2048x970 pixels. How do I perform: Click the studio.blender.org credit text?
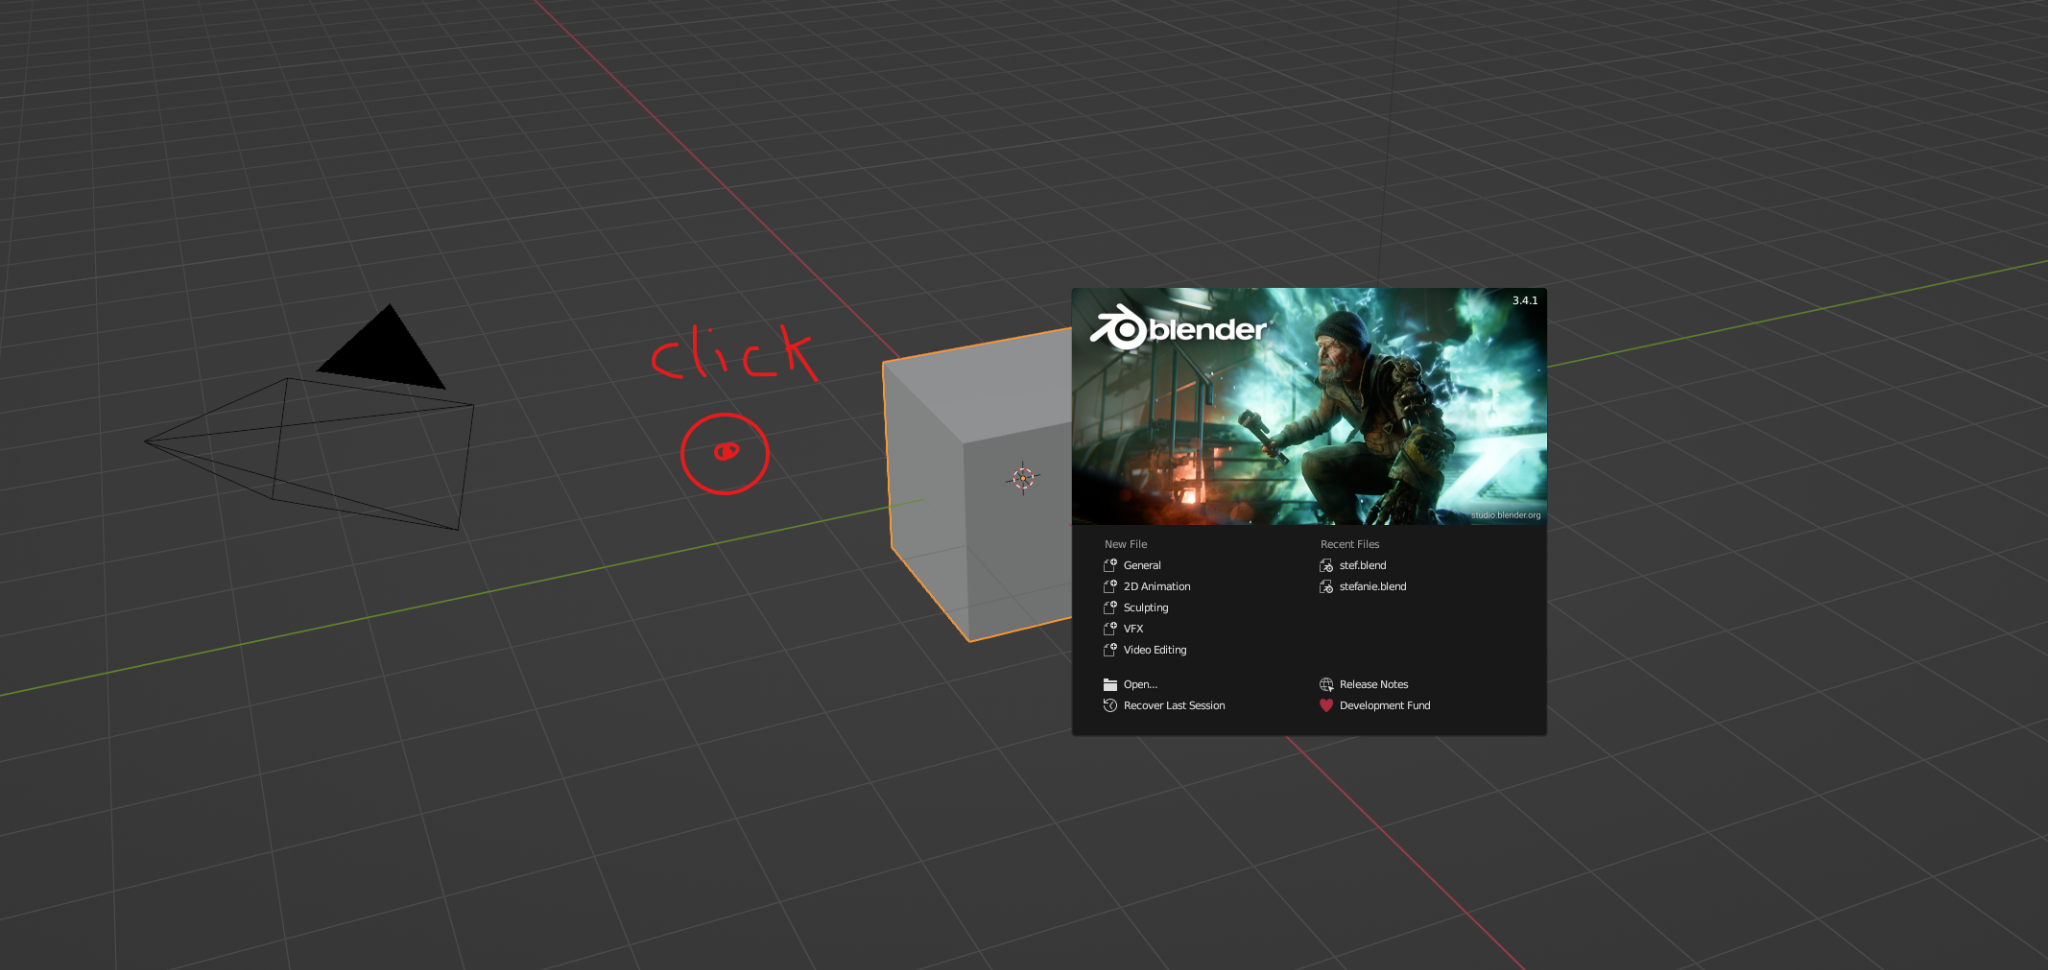[x=1505, y=515]
